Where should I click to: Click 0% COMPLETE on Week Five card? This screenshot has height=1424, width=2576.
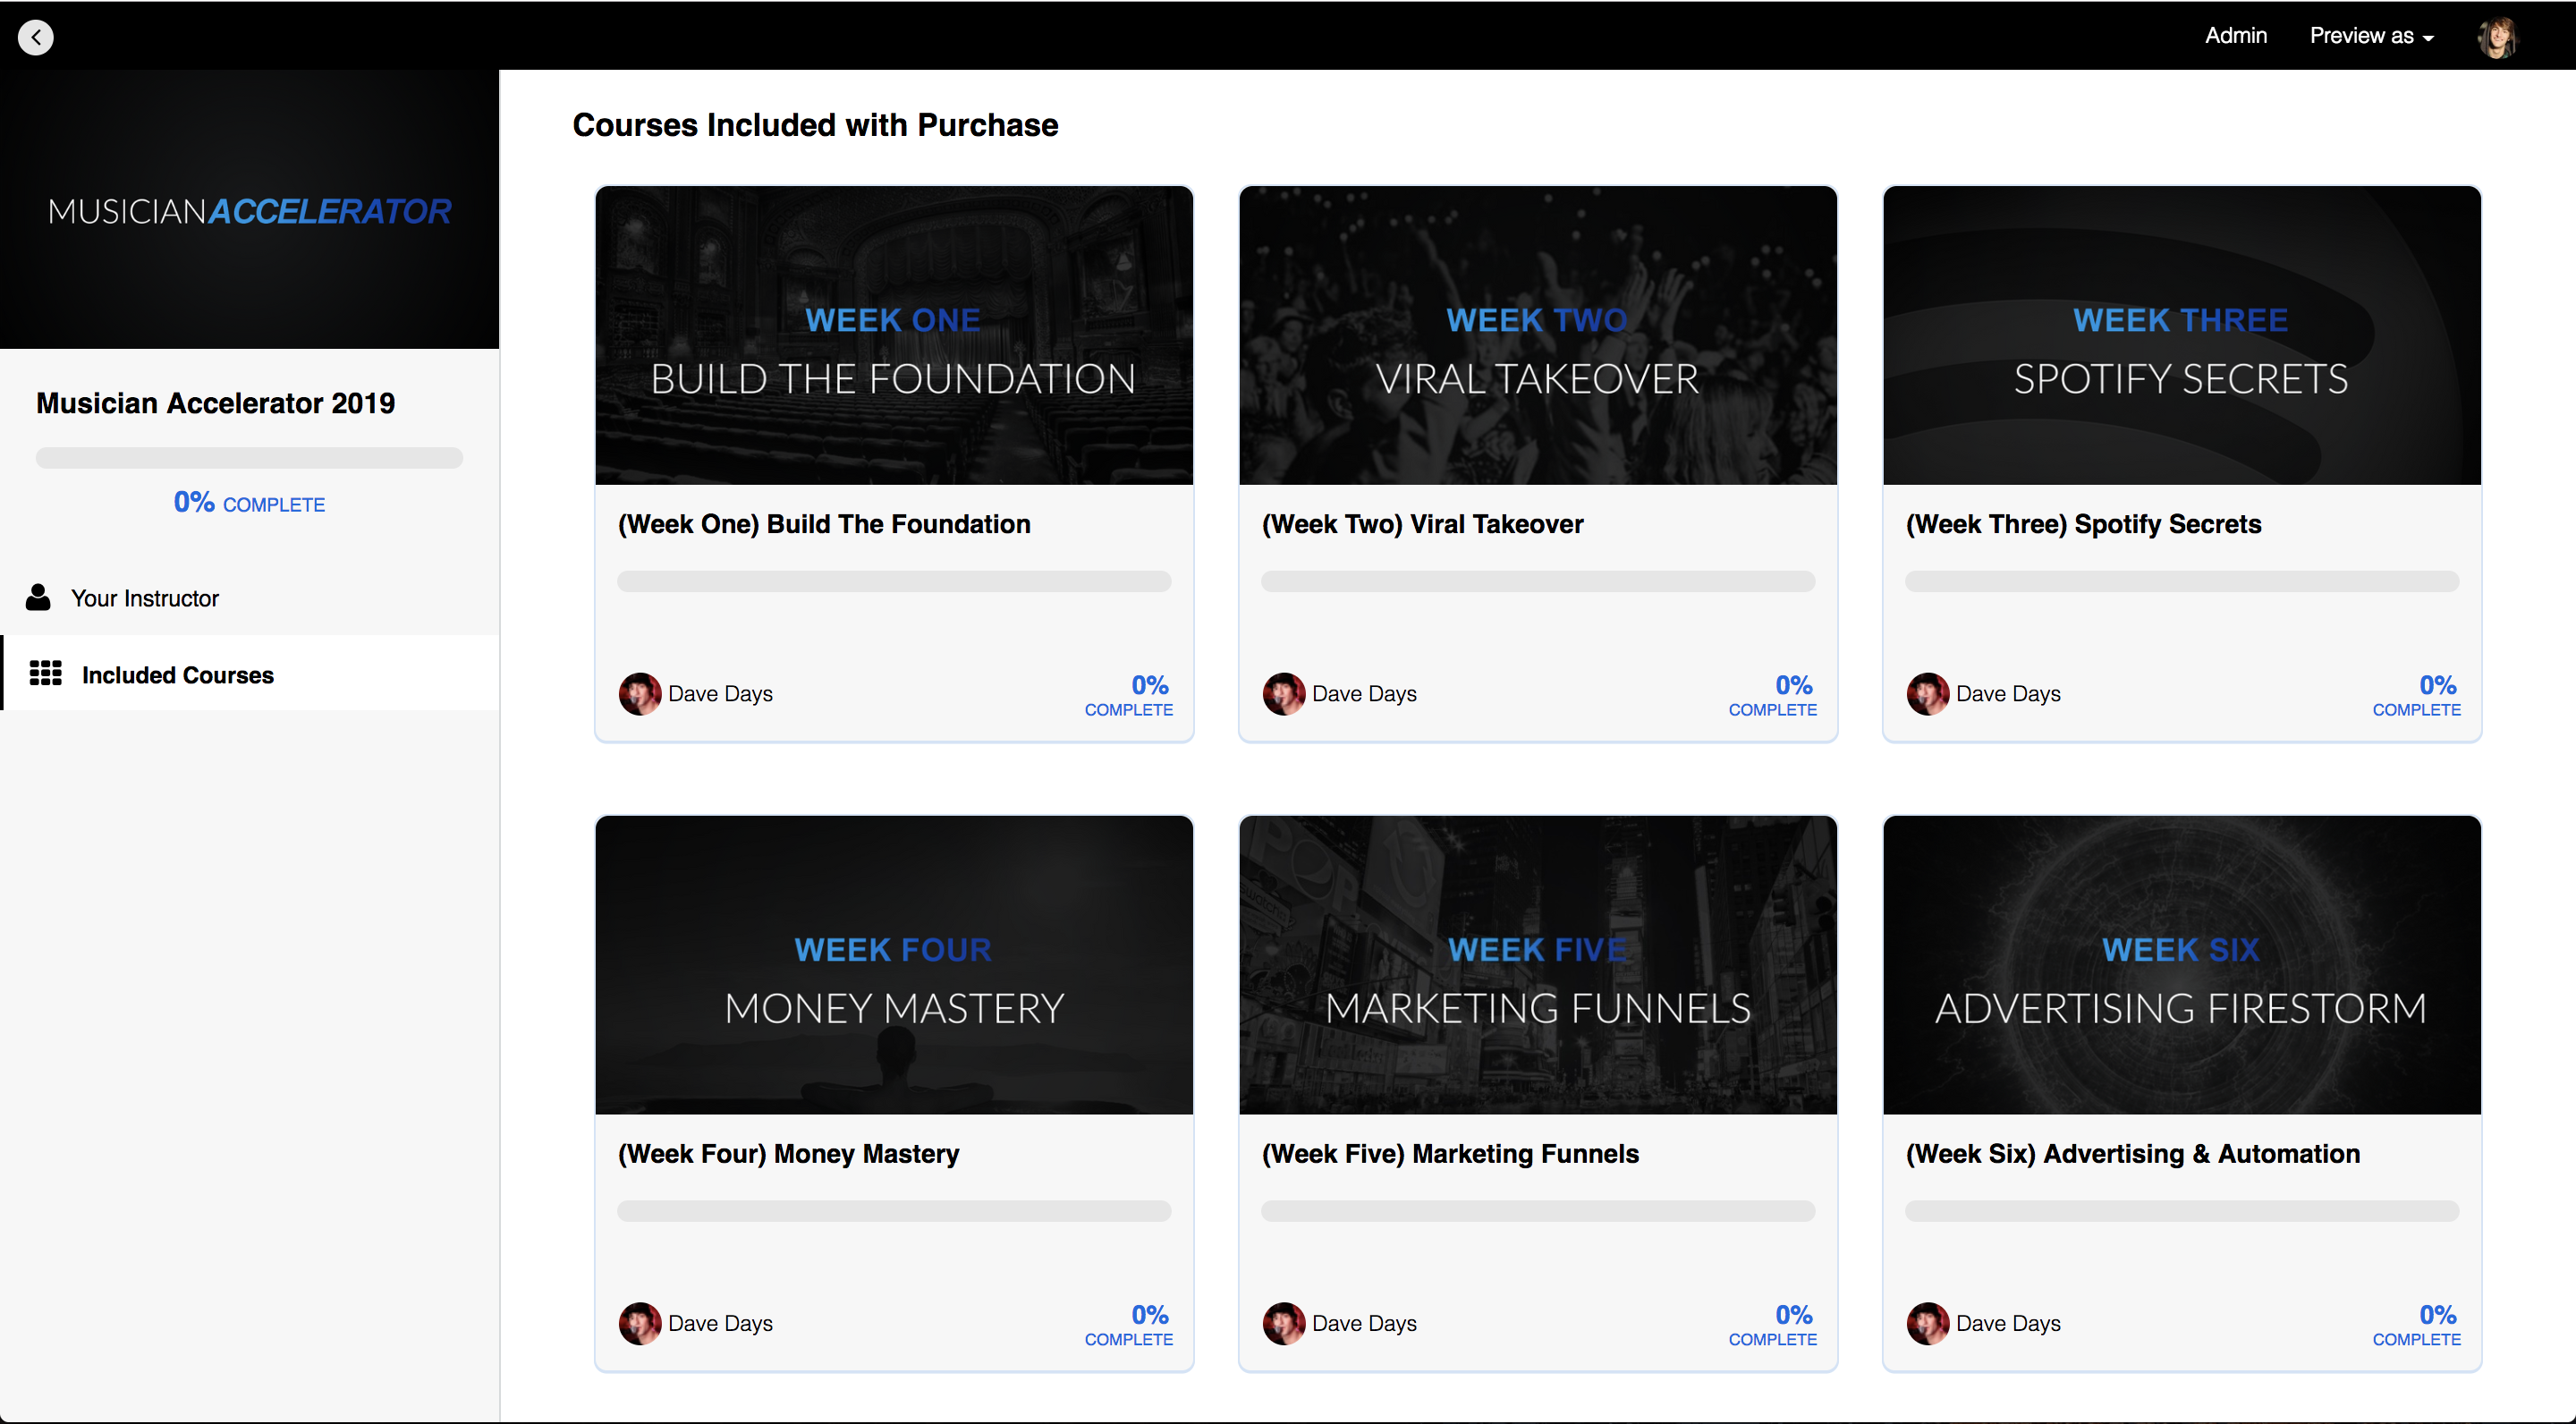1773,1325
